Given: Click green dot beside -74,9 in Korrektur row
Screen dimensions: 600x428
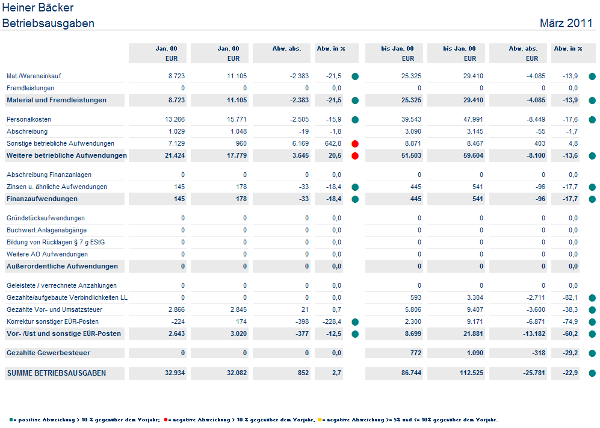Looking at the screenshot, I should [592, 322].
